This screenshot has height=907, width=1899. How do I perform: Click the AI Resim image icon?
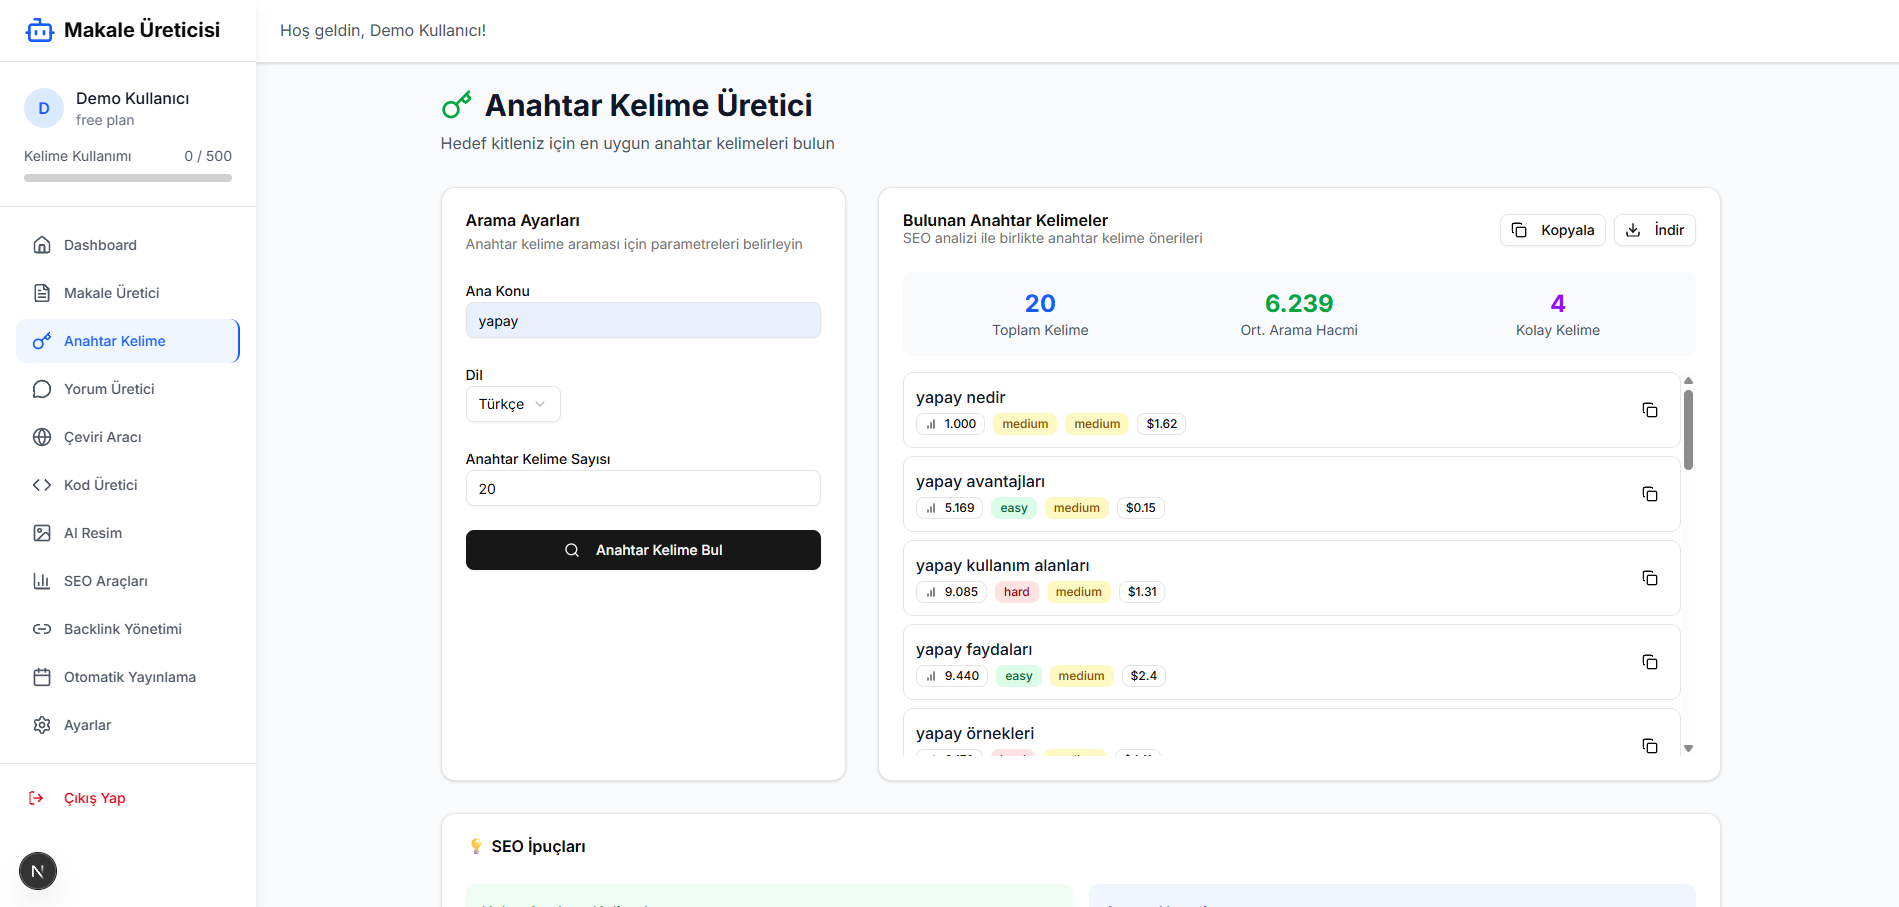coord(42,533)
